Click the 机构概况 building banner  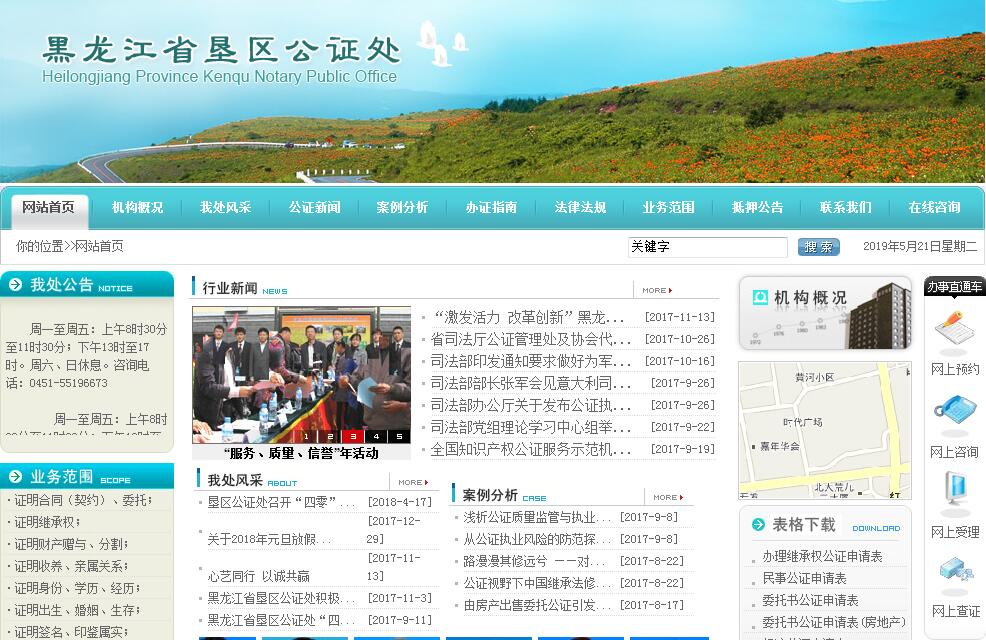click(x=825, y=313)
